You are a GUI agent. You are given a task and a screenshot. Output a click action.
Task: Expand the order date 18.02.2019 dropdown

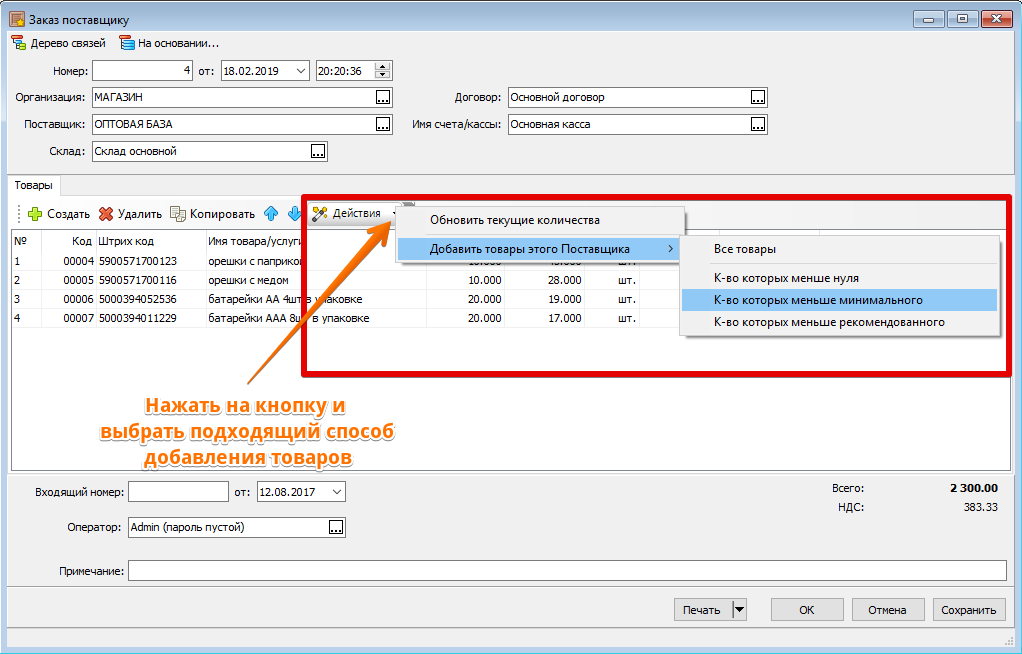[x=300, y=70]
